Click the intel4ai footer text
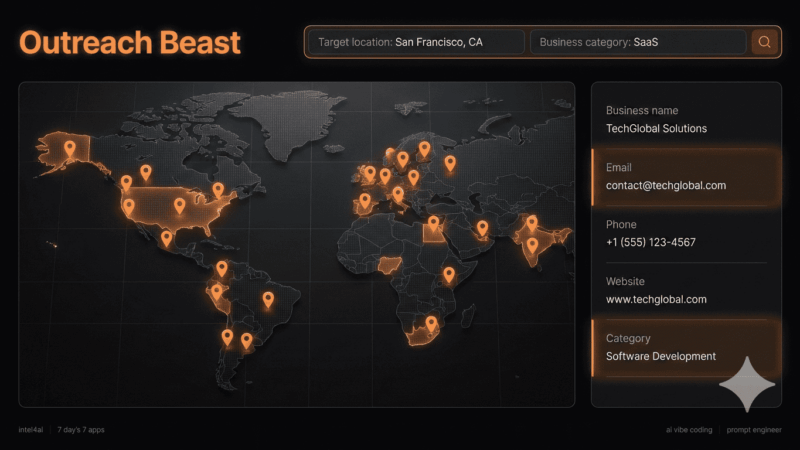800x450 pixels. point(31,430)
